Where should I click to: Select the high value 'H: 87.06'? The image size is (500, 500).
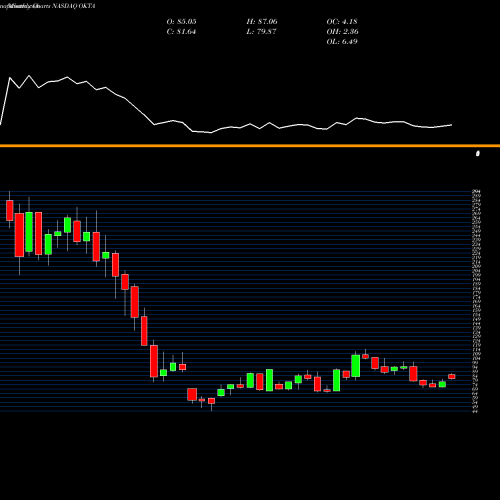tap(262, 22)
